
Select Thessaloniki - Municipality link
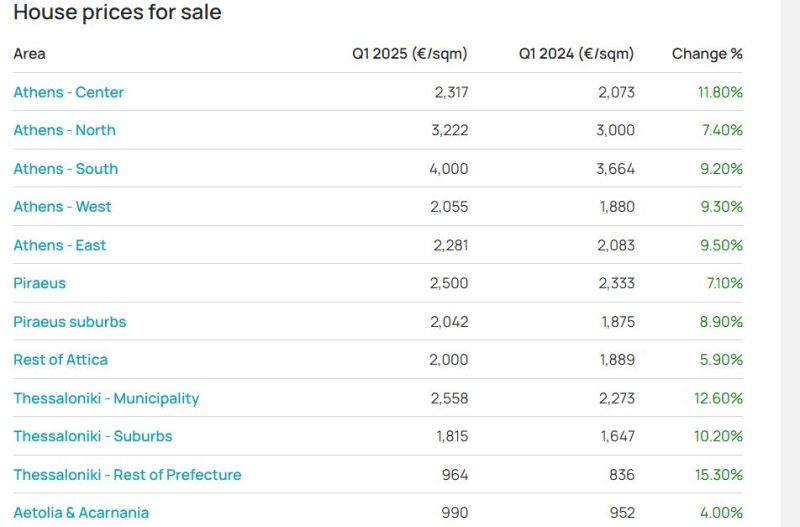[x=106, y=398]
